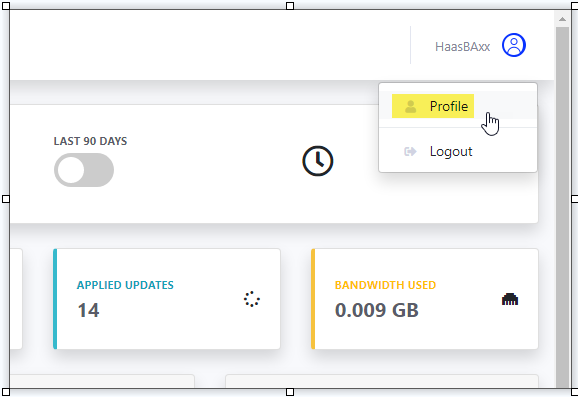
Task: Click the vertical scrollbar thumb
Action: 562,207
